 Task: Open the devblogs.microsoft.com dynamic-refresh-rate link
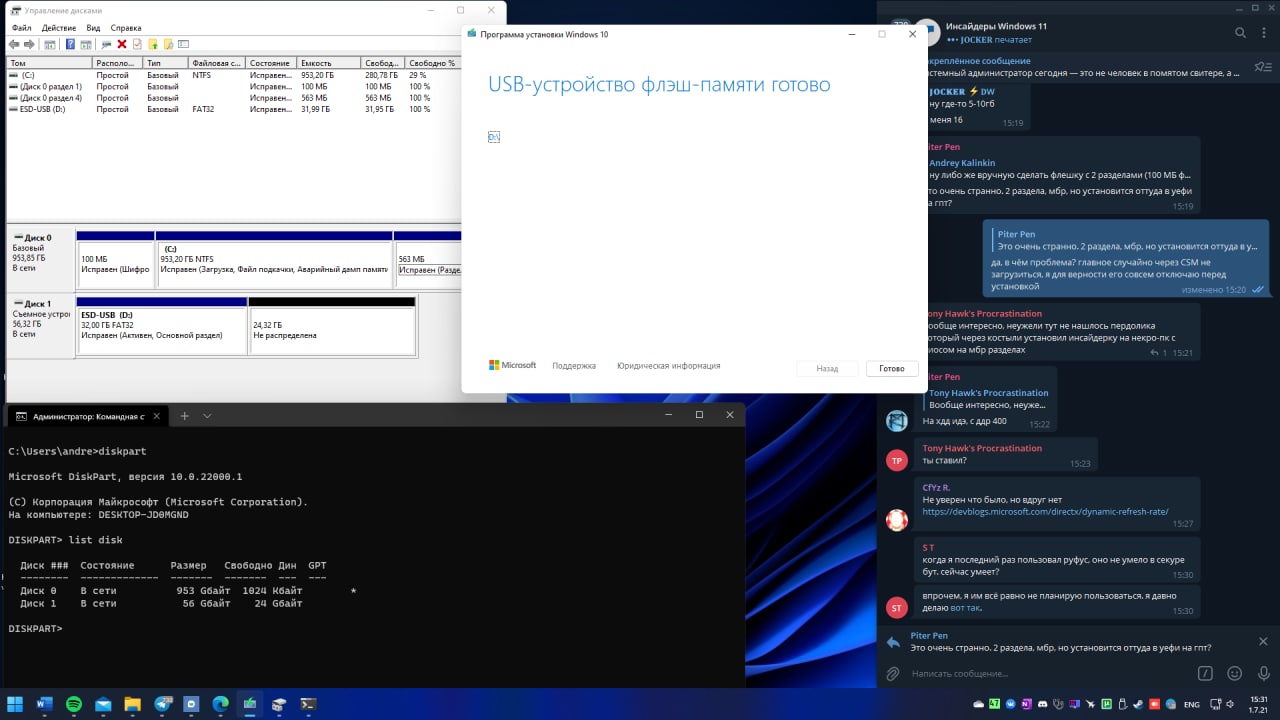pos(1045,511)
